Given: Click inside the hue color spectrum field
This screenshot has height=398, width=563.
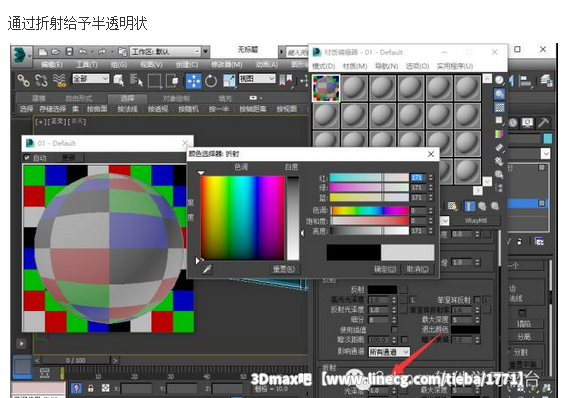Looking at the screenshot, I should [x=242, y=218].
